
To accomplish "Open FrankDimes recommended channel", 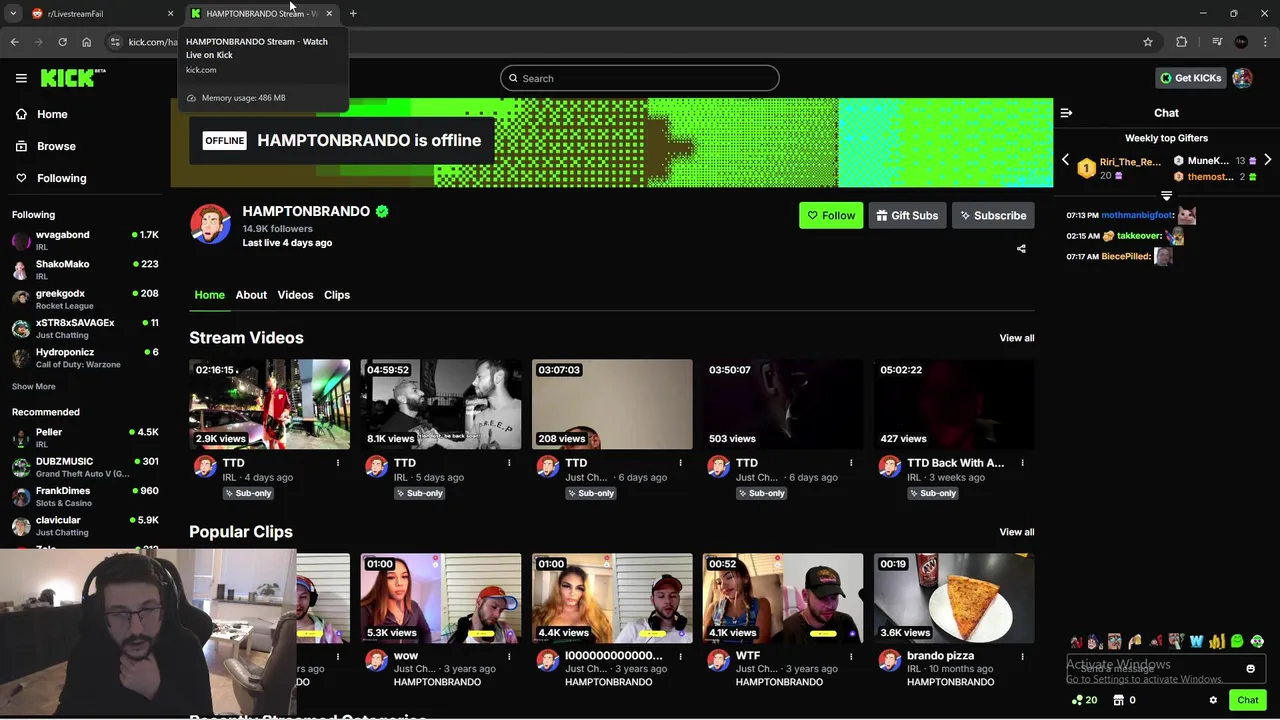I will [x=85, y=496].
